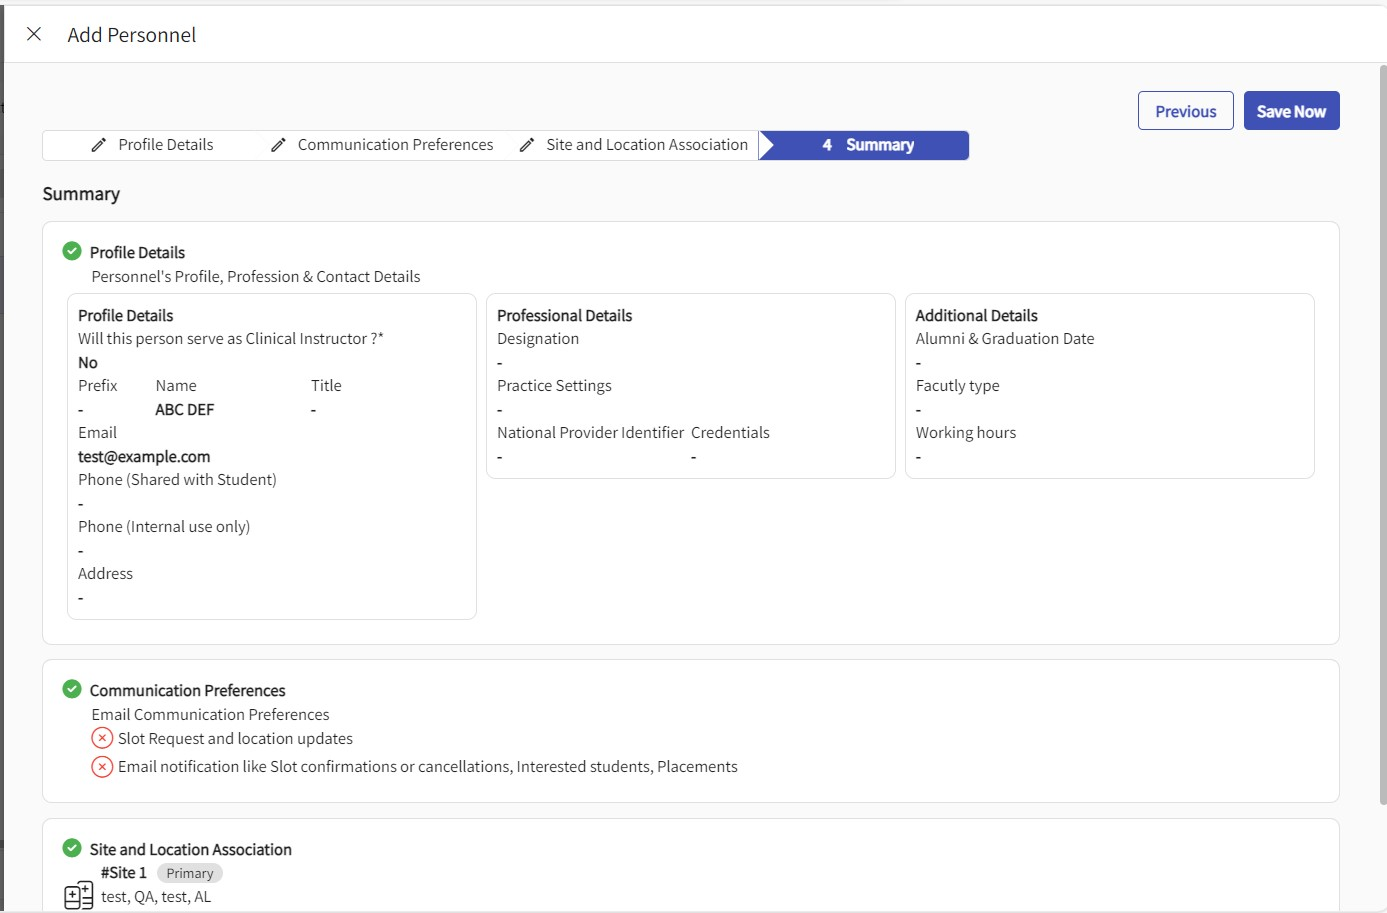This screenshot has width=1387, height=913.
Task: Click the test@example.com email value
Action: coord(144,457)
